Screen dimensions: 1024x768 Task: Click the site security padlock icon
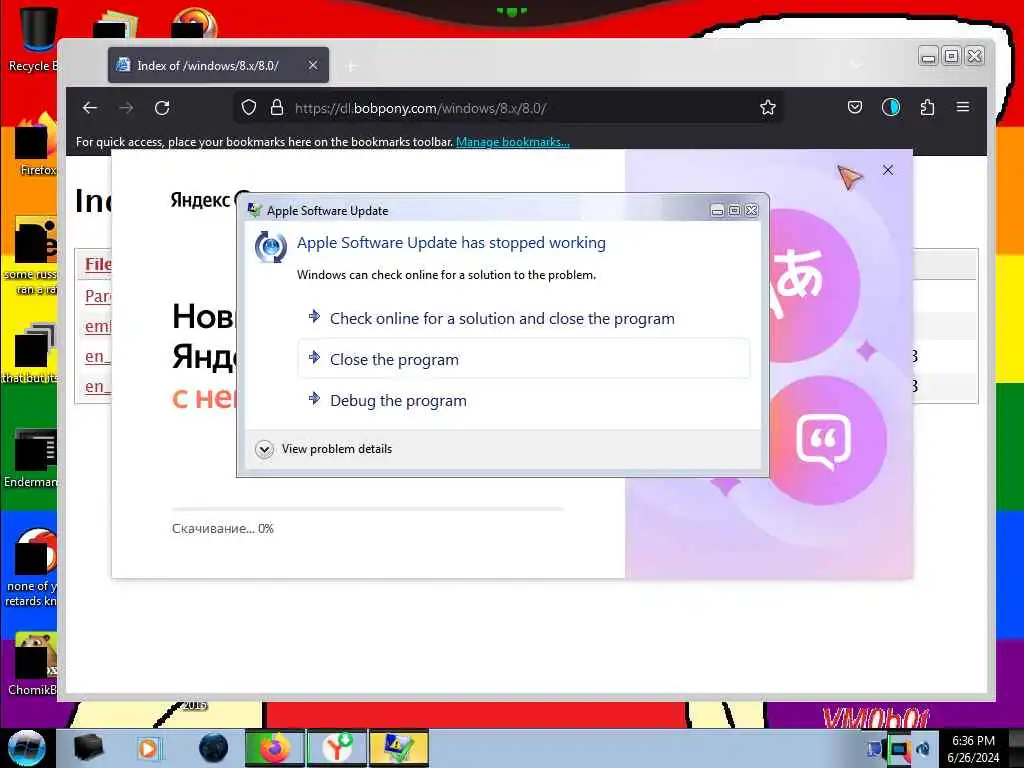[277, 108]
